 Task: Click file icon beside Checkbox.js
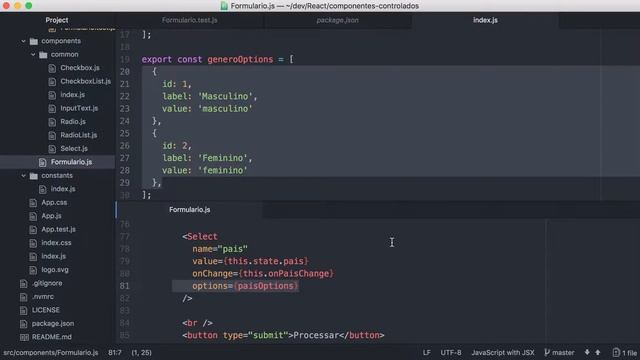52,68
